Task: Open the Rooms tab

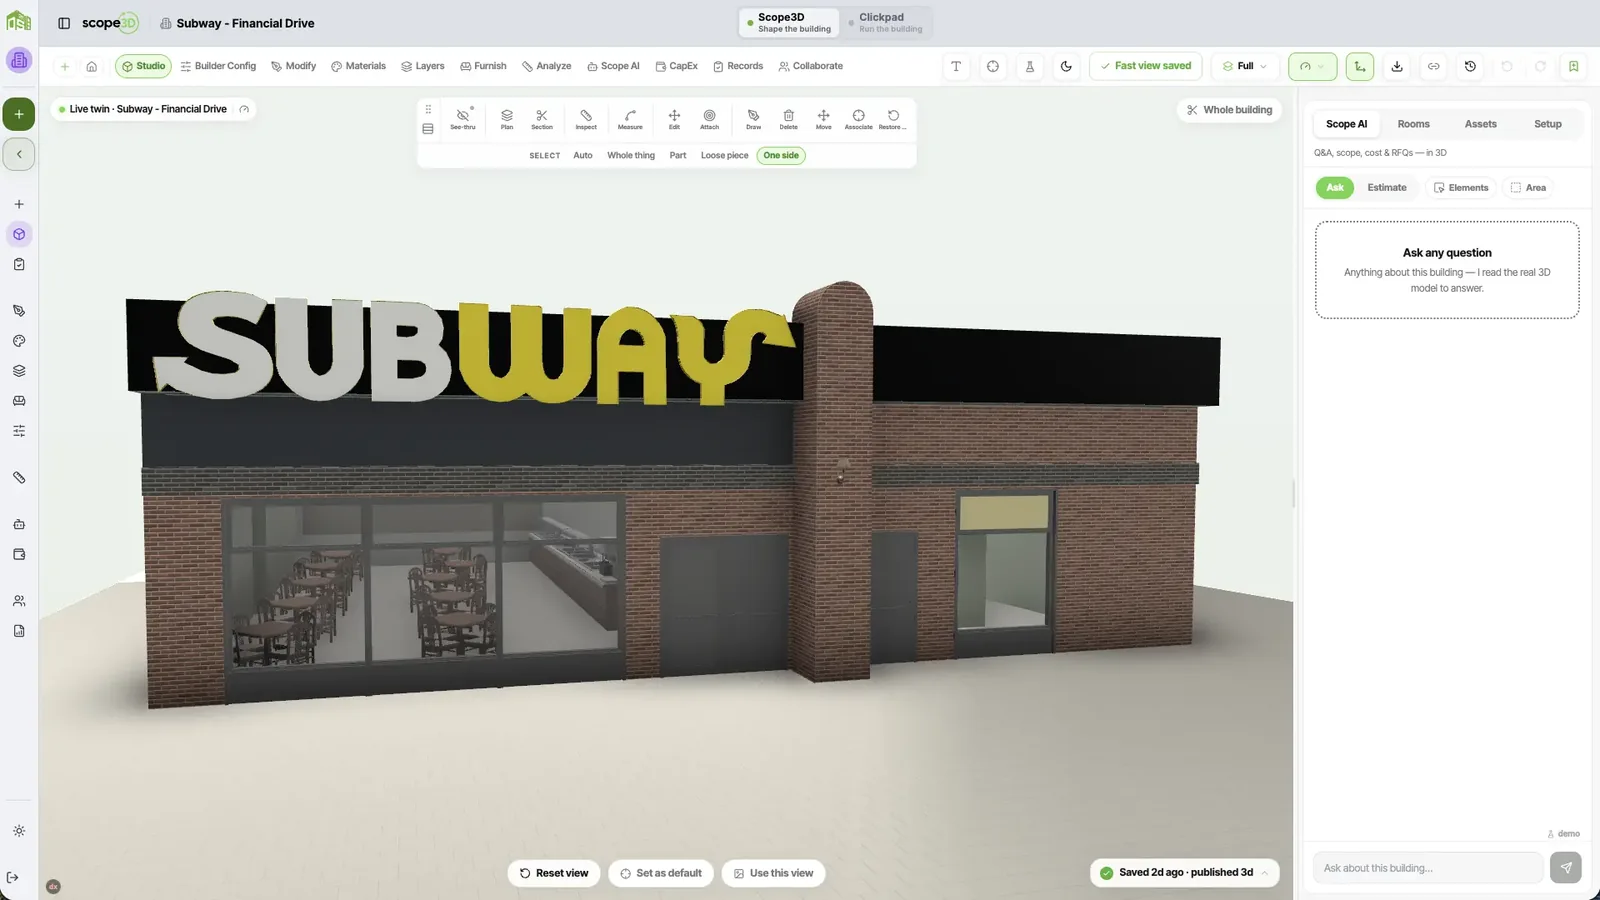Action: tap(1413, 124)
